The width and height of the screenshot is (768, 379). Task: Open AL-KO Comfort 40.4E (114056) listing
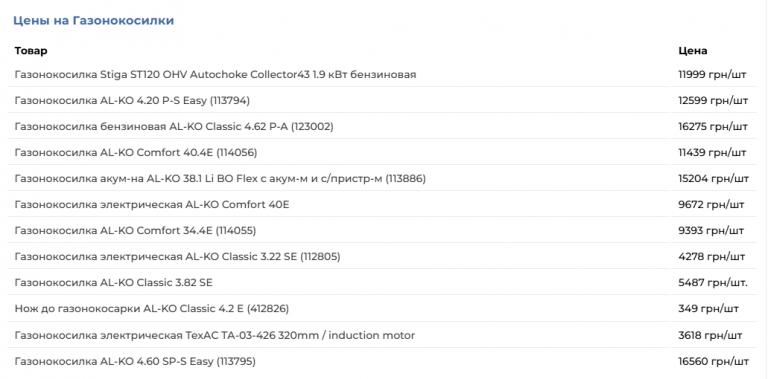tap(136, 153)
